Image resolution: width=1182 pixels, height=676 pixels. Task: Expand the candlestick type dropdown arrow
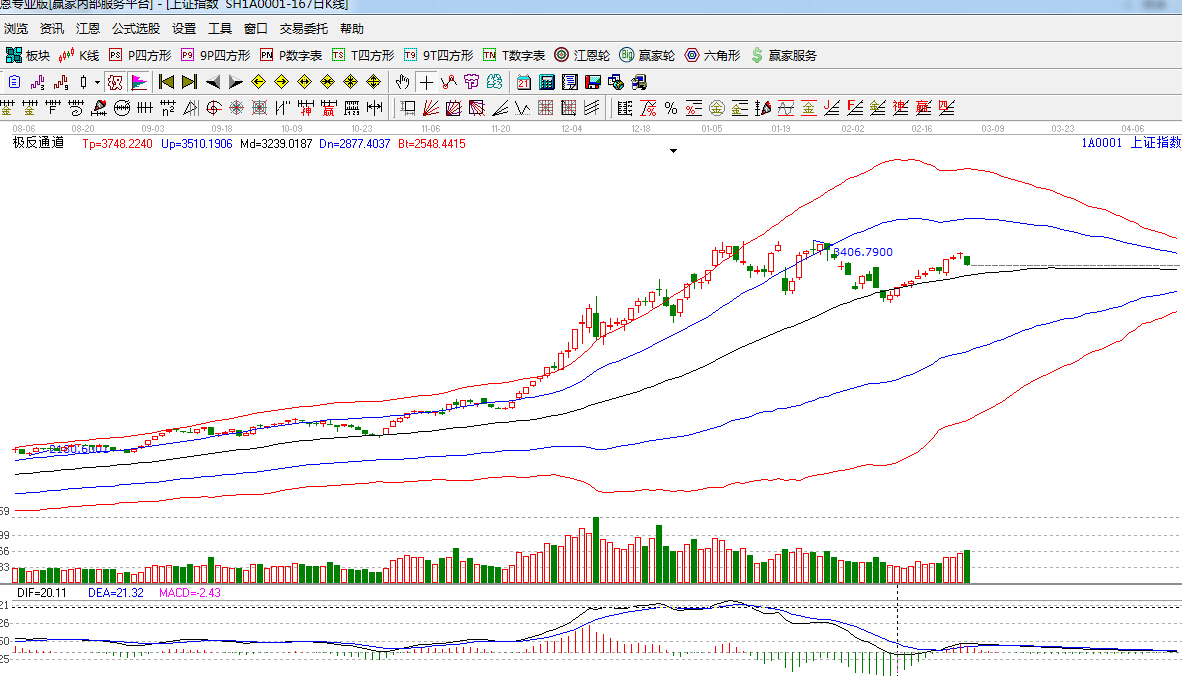[x=97, y=82]
